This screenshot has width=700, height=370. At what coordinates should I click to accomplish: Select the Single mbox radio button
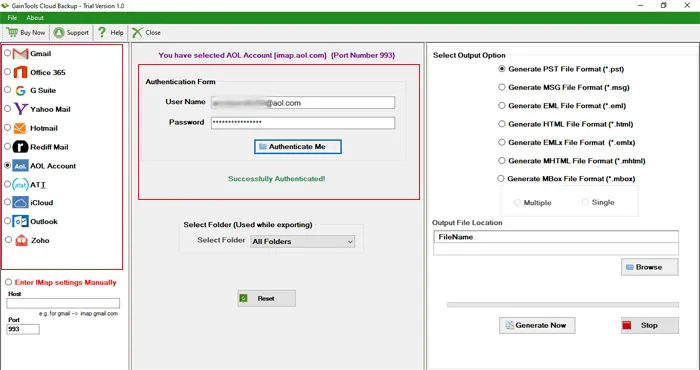click(x=585, y=202)
